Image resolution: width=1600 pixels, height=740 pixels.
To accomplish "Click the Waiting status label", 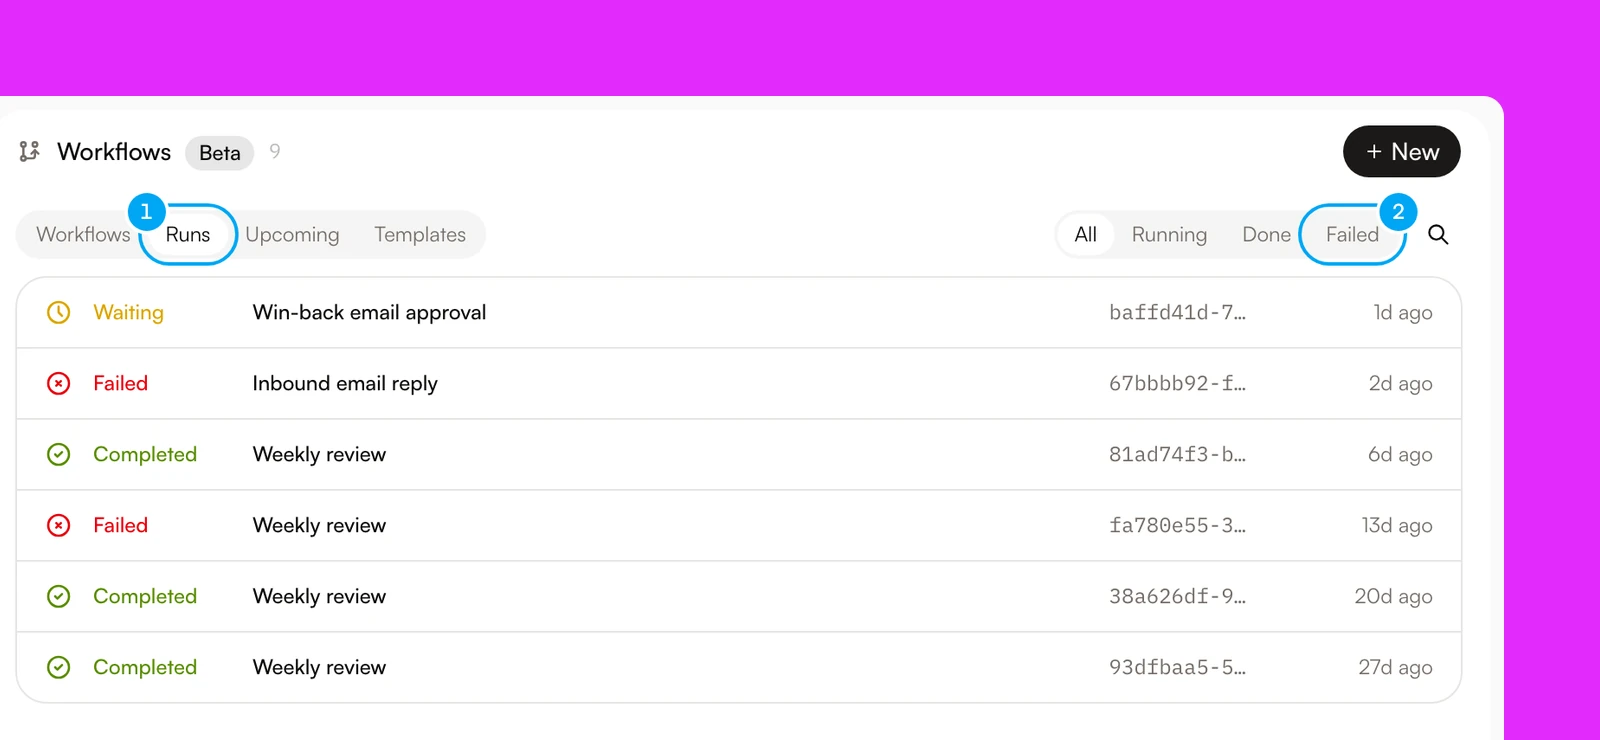I will tap(128, 312).
